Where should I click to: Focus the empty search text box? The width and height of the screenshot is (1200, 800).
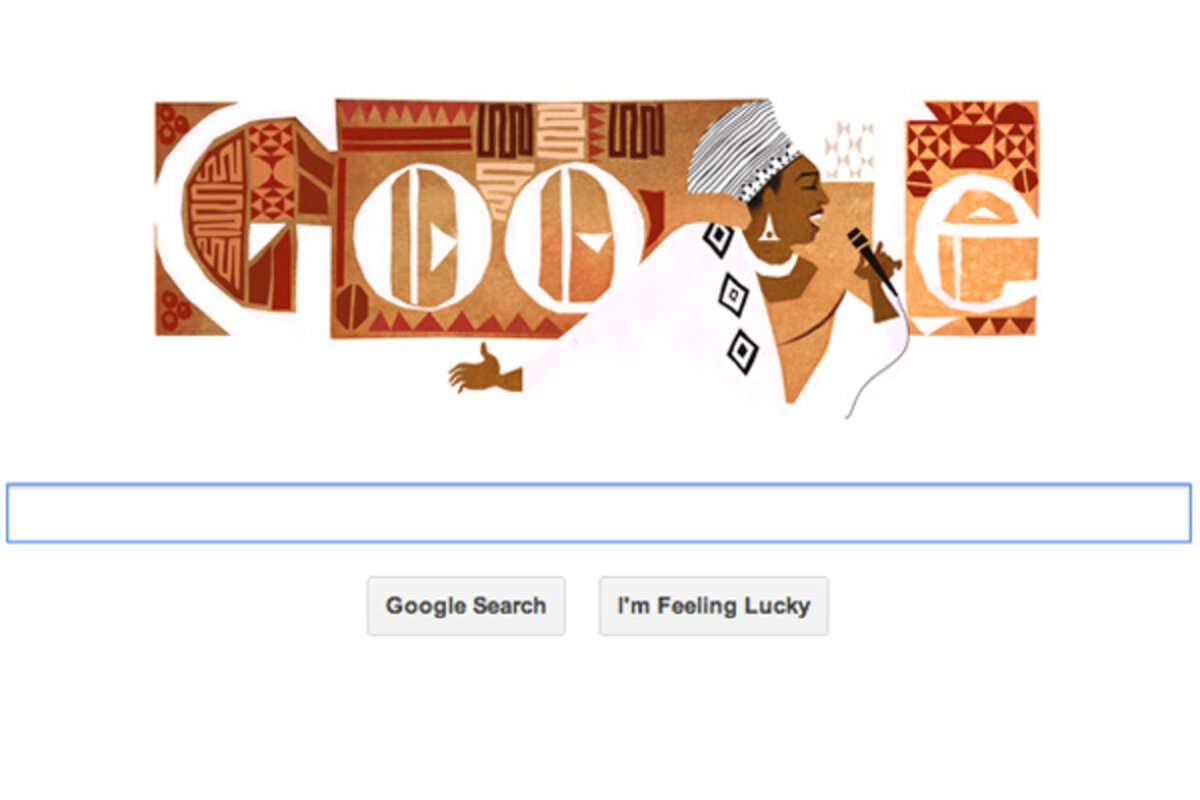[x=599, y=513]
